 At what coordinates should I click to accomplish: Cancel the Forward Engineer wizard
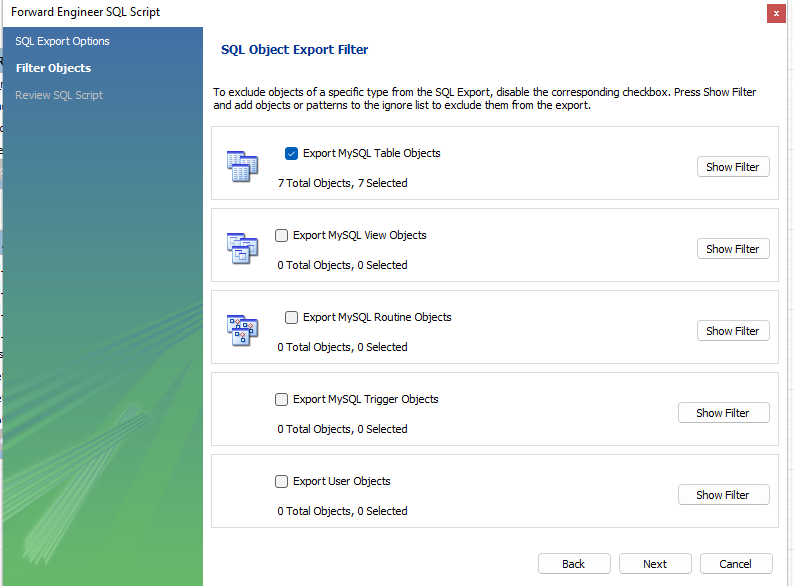click(x=736, y=564)
